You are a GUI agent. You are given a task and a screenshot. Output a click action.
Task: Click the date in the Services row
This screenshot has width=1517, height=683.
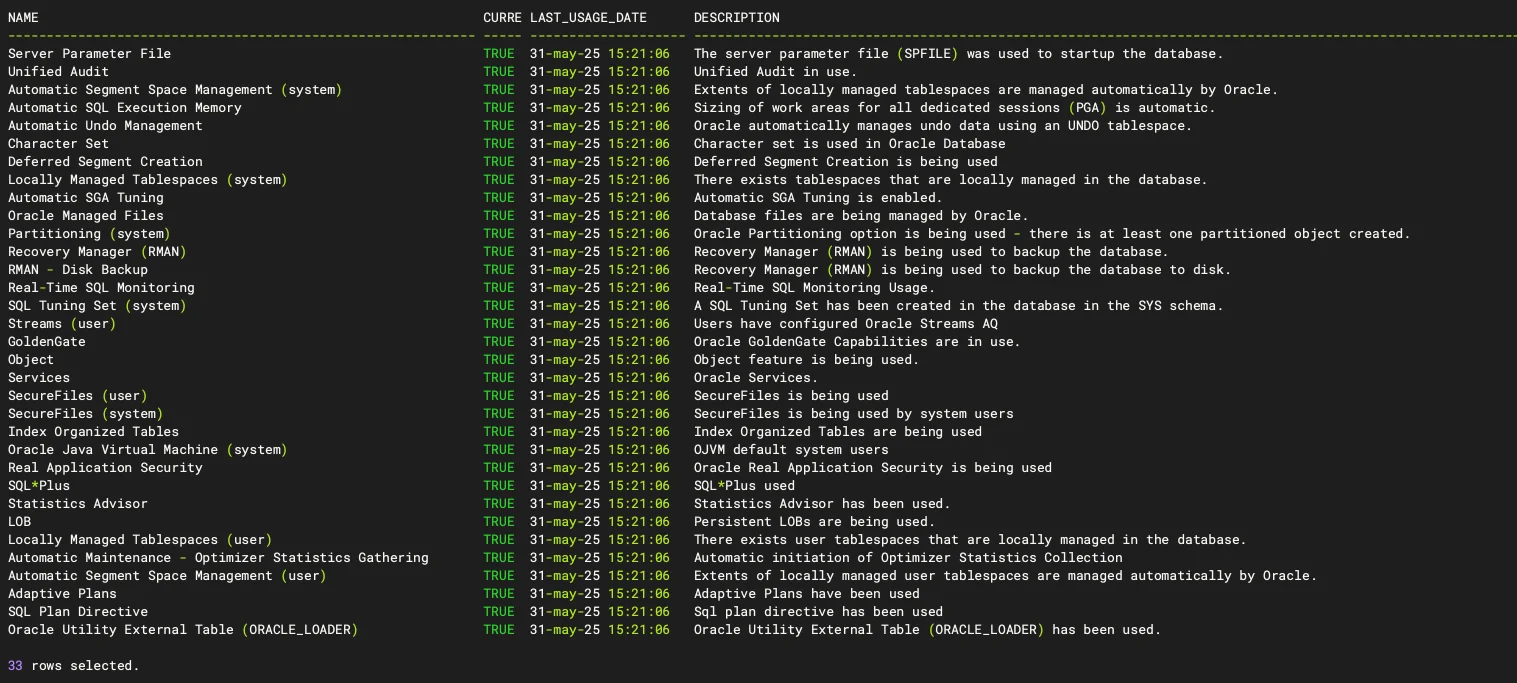599,378
